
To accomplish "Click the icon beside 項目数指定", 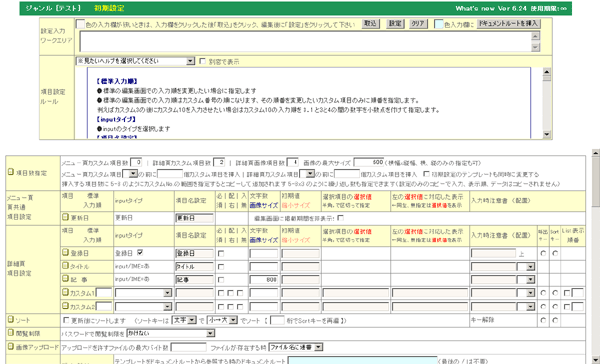I will pos(11,172).
